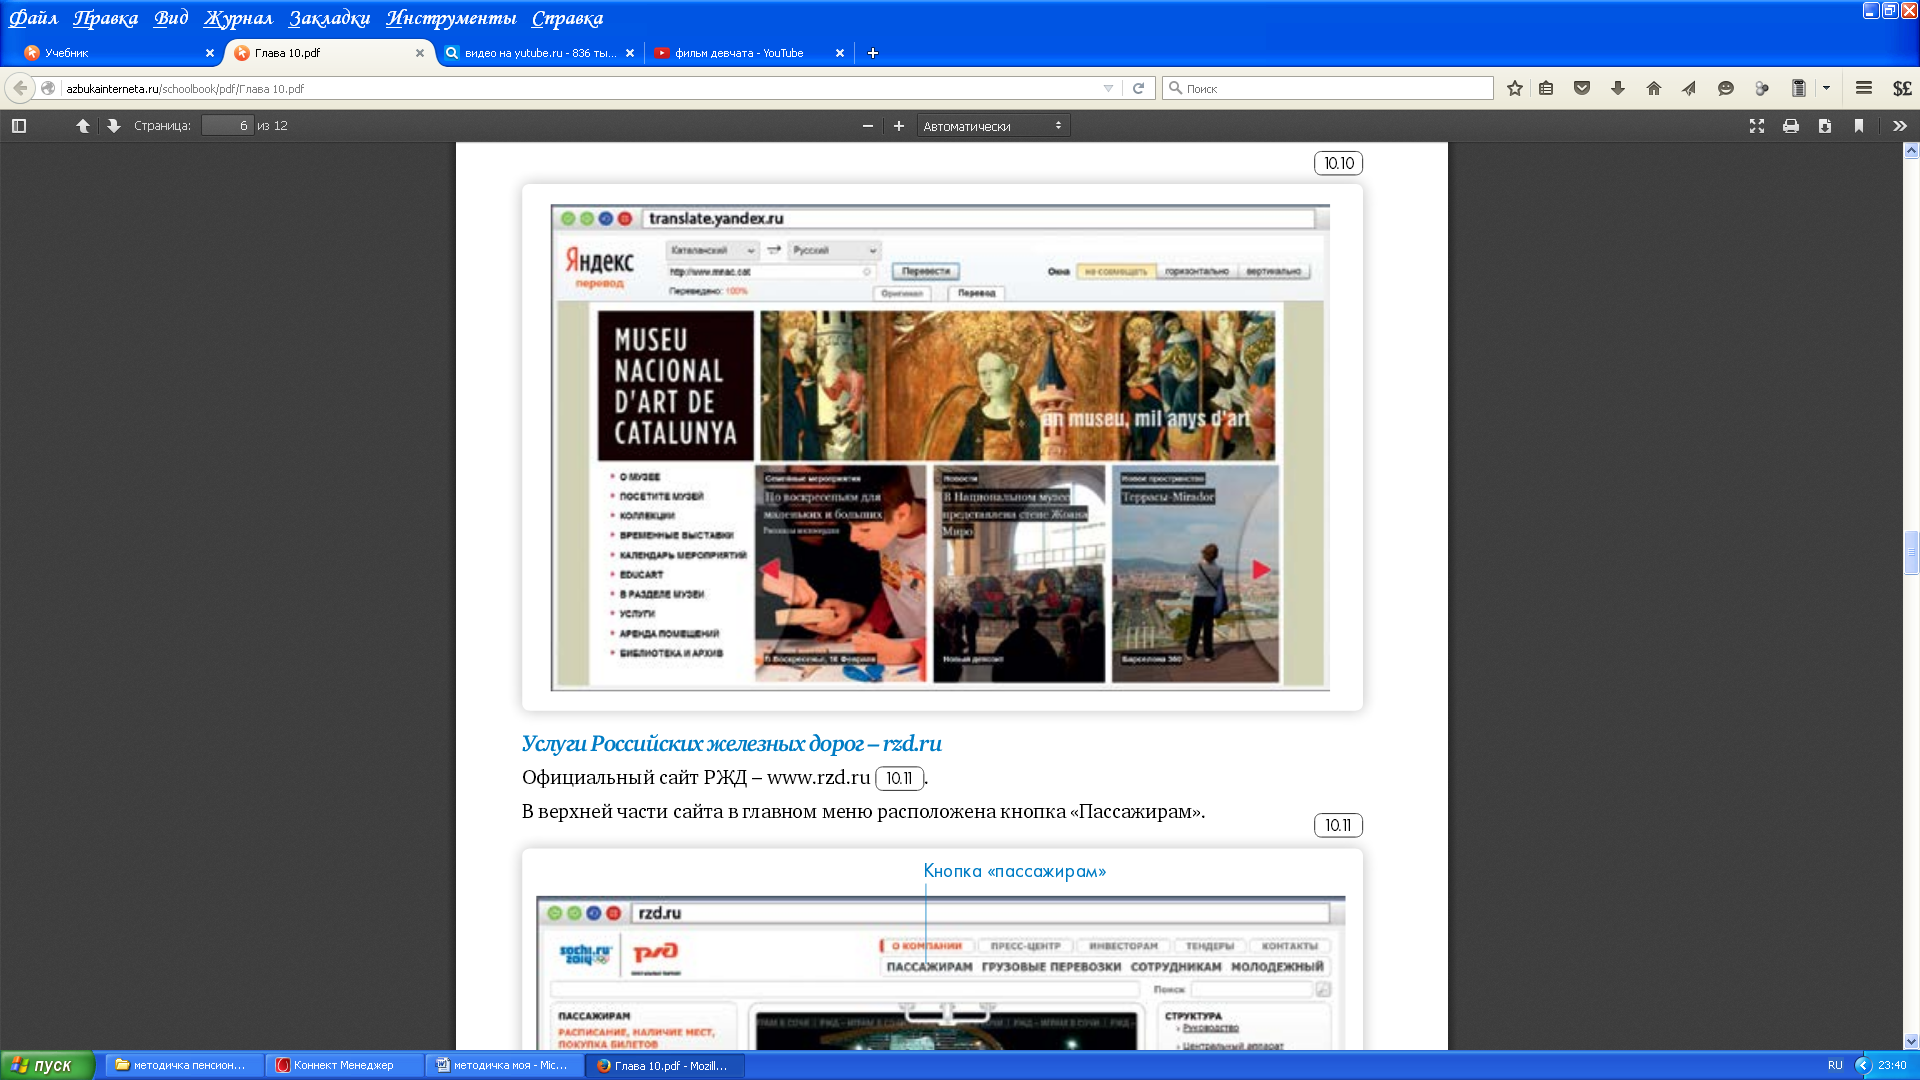Click the clipboard toolbar icon
Image resolution: width=1920 pixels, height=1080 pixels.
1798,88
